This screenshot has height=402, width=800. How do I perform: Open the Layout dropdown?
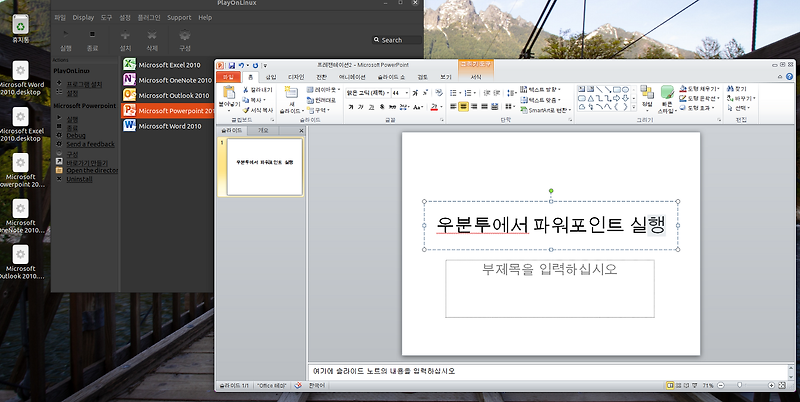(x=323, y=90)
